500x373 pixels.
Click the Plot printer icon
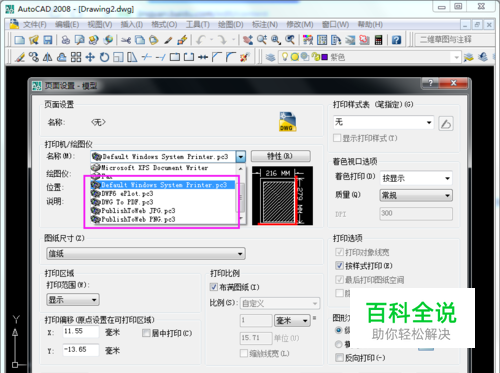click(x=66, y=40)
